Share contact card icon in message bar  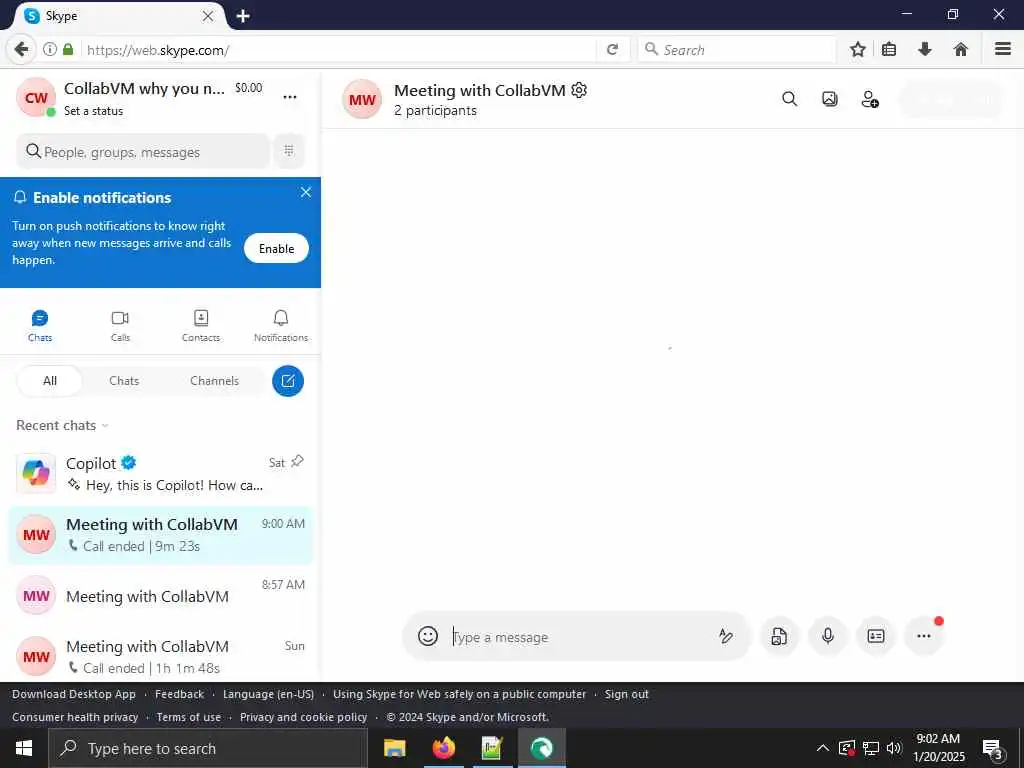point(876,636)
